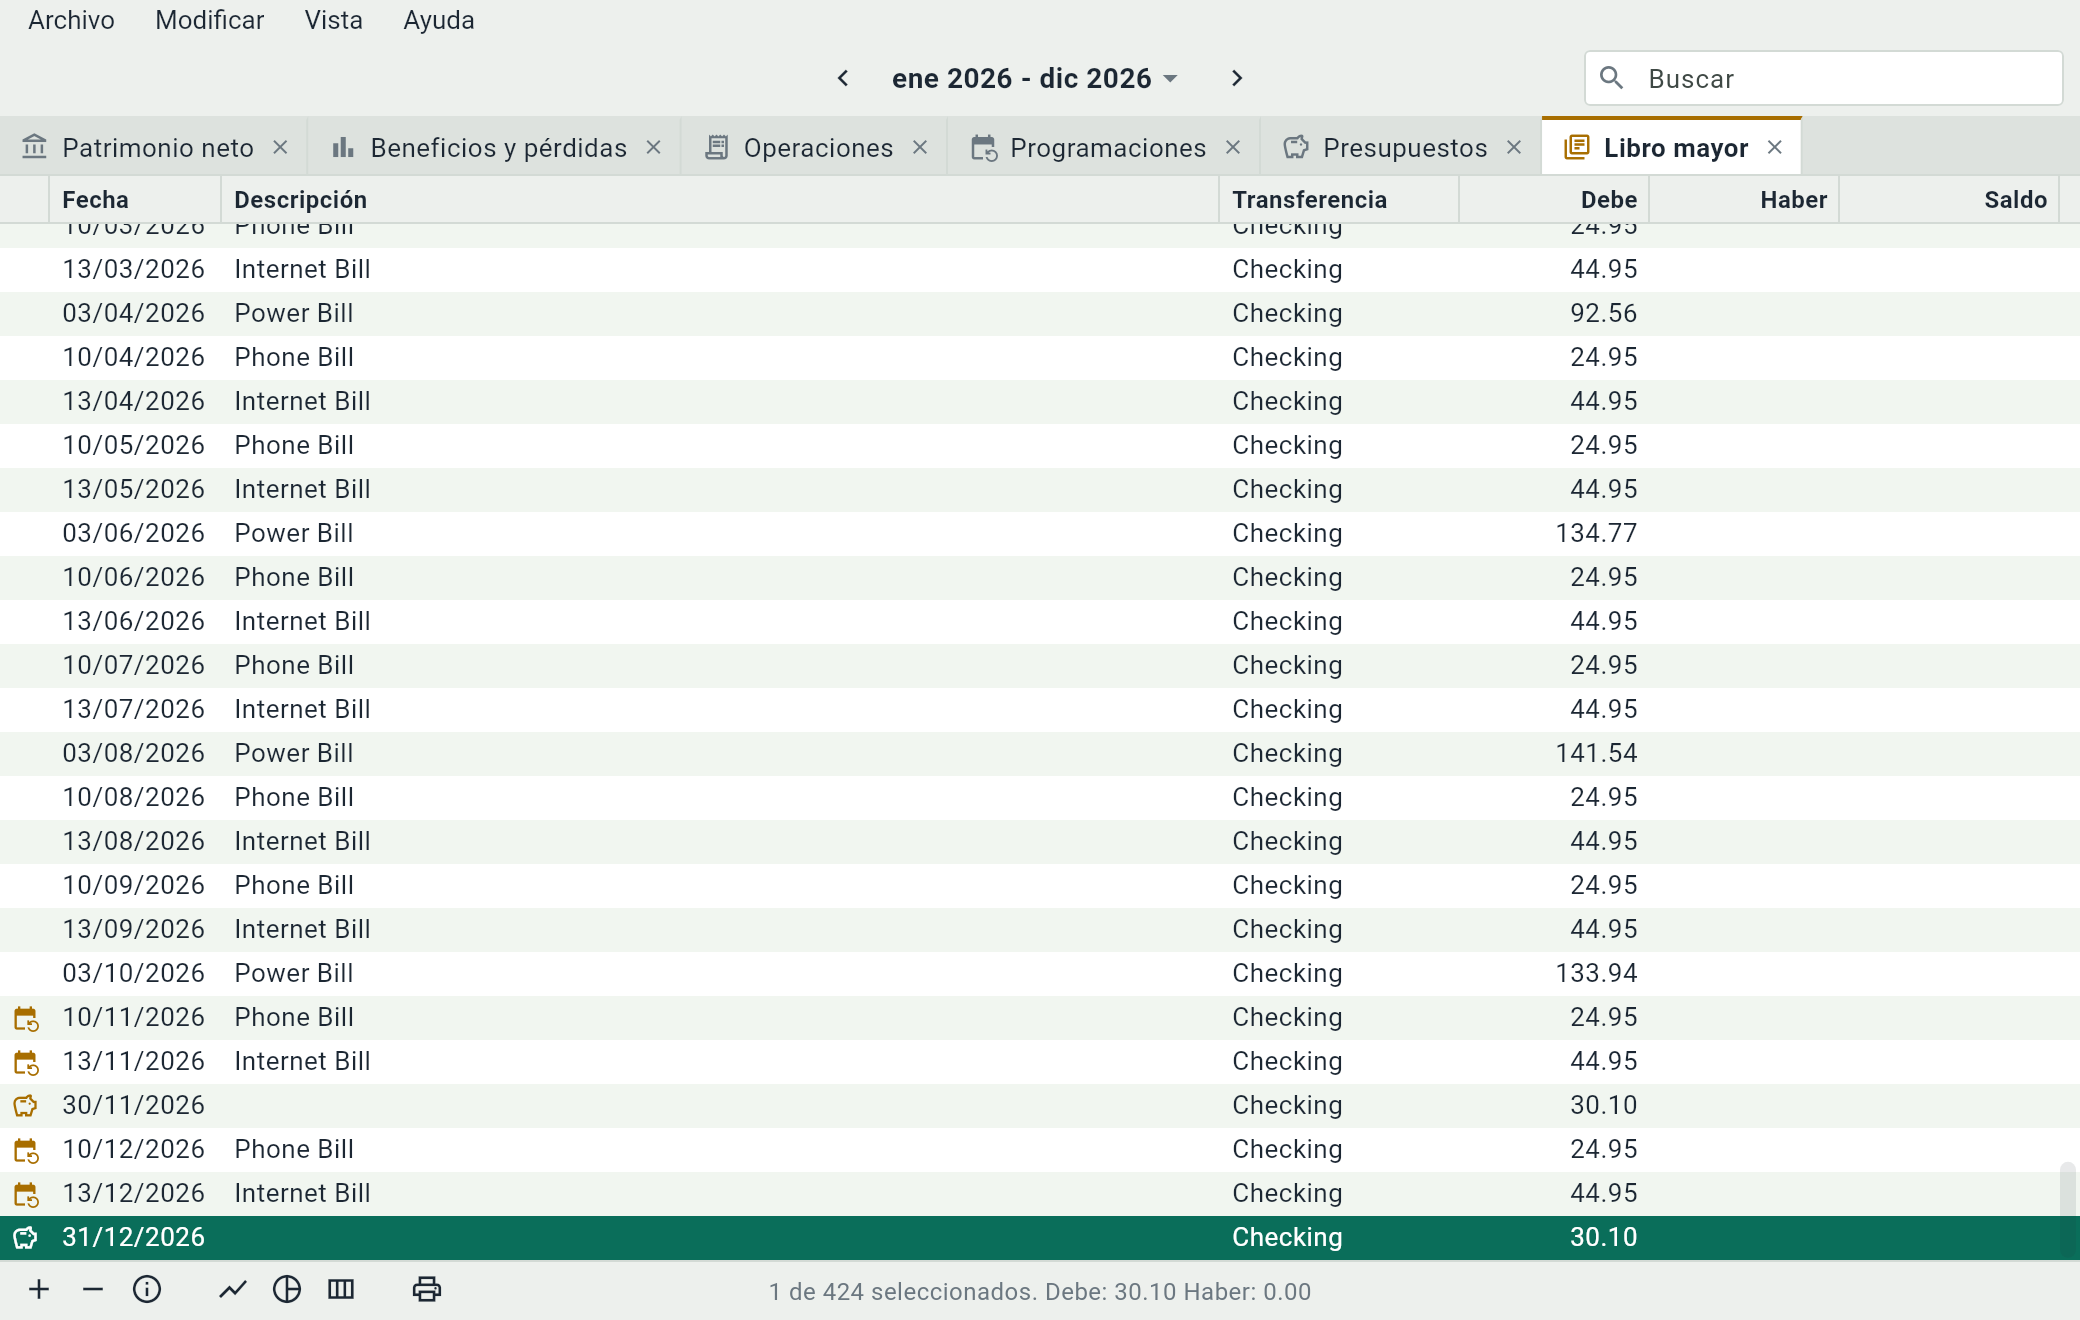Close the Programaciones tab
Image resolution: width=2080 pixels, height=1320 pixels.
coord(1233,147)
